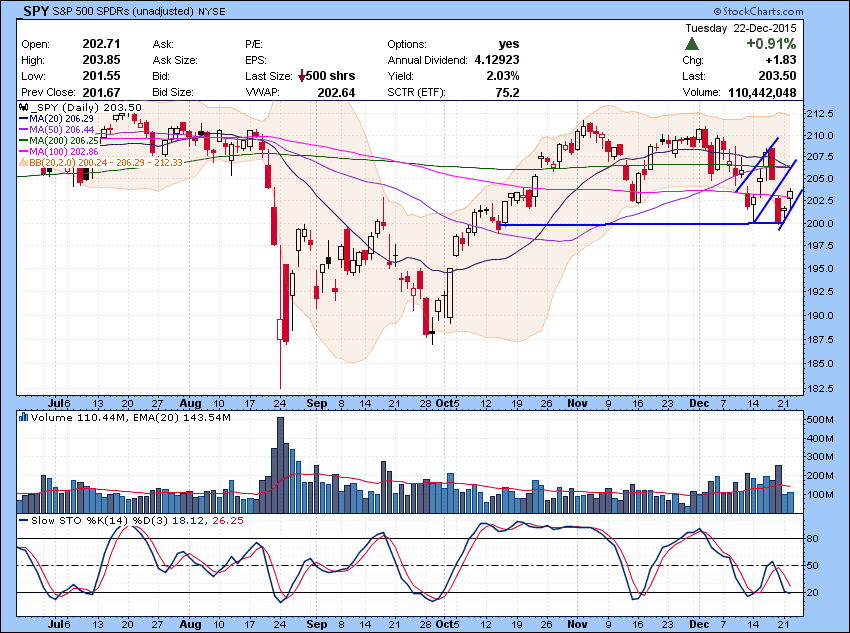Click the 182.5 price axis label

(x=820, y=389)
